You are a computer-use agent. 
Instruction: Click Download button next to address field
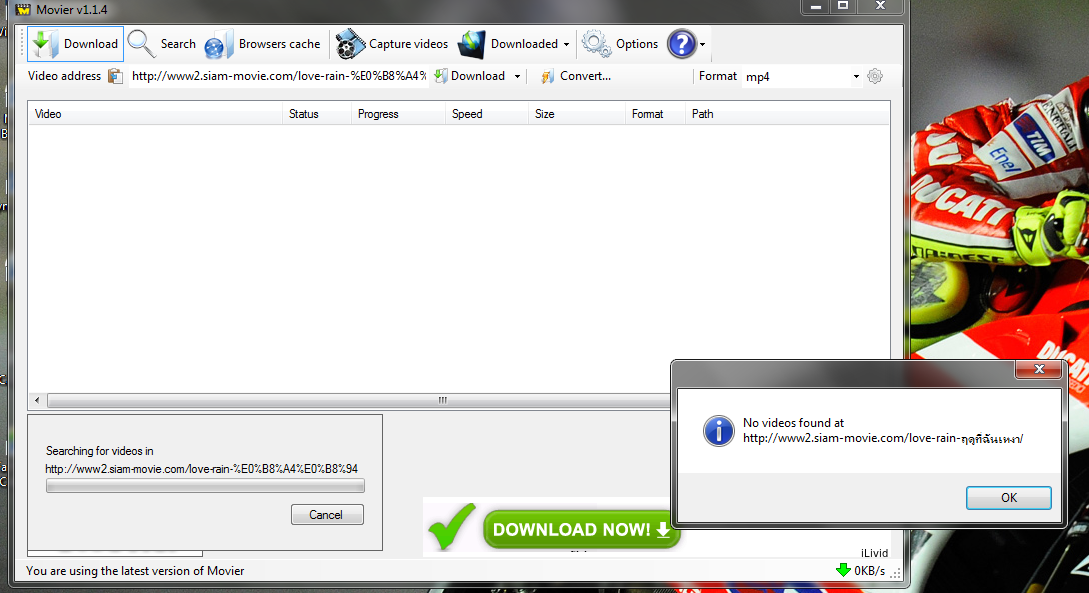(x=470, y=76)
